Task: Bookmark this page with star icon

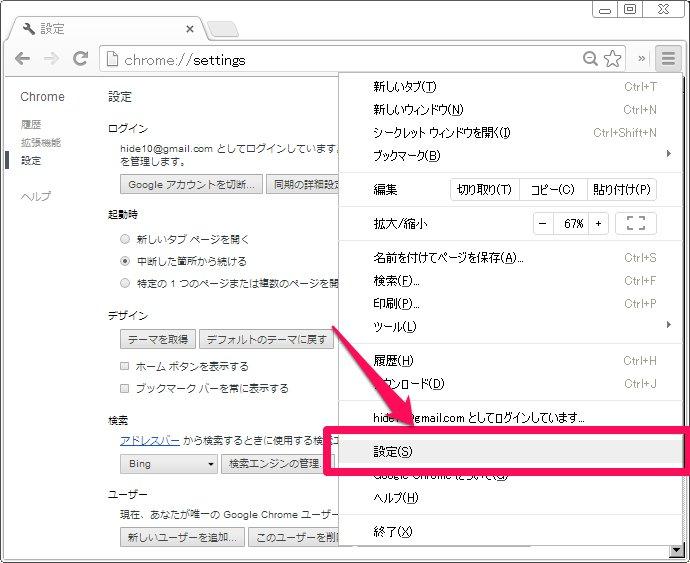Action: pos(613,60)
